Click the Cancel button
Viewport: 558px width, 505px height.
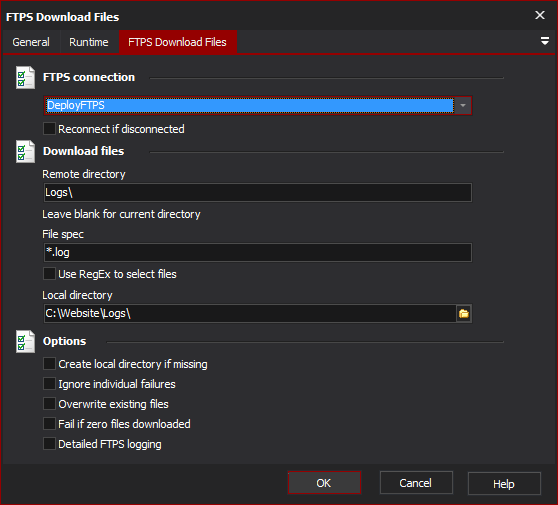[416, 483]
